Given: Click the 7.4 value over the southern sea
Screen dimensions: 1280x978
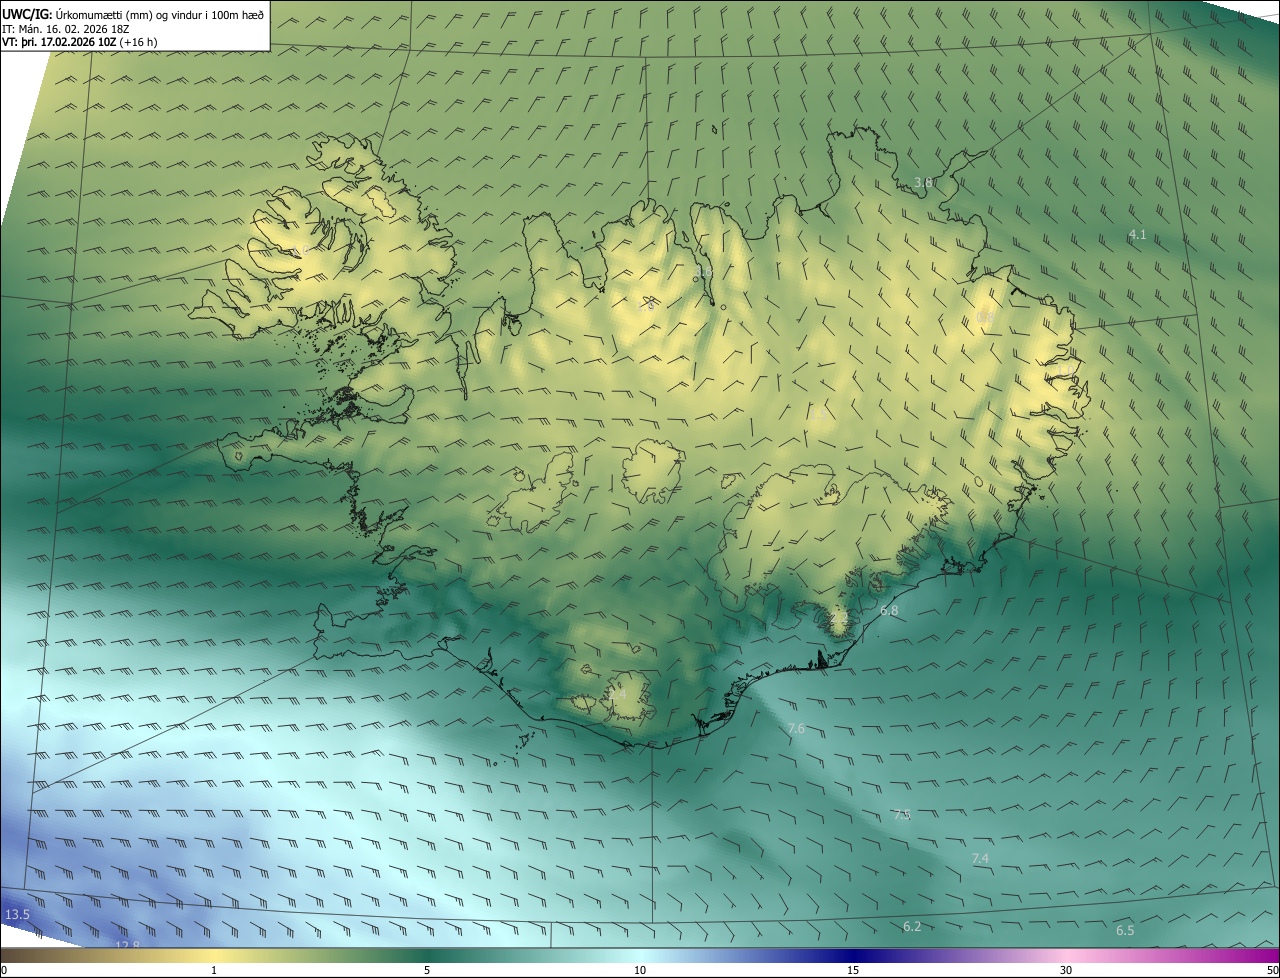Looking at the screenshot, I should (x=980, y=859).
